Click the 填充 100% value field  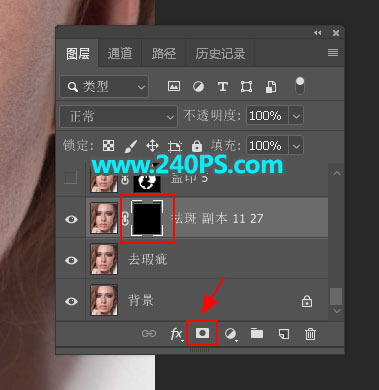pos(268,146)
